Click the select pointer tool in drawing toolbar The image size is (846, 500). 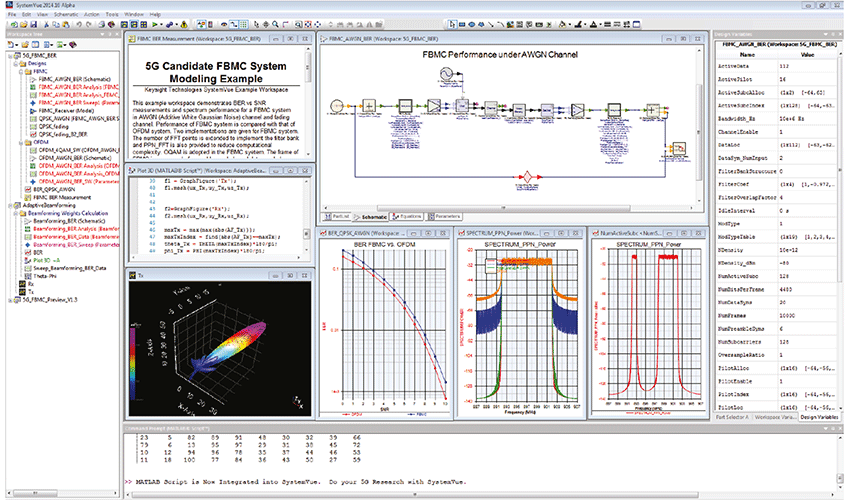click(452, 24)
